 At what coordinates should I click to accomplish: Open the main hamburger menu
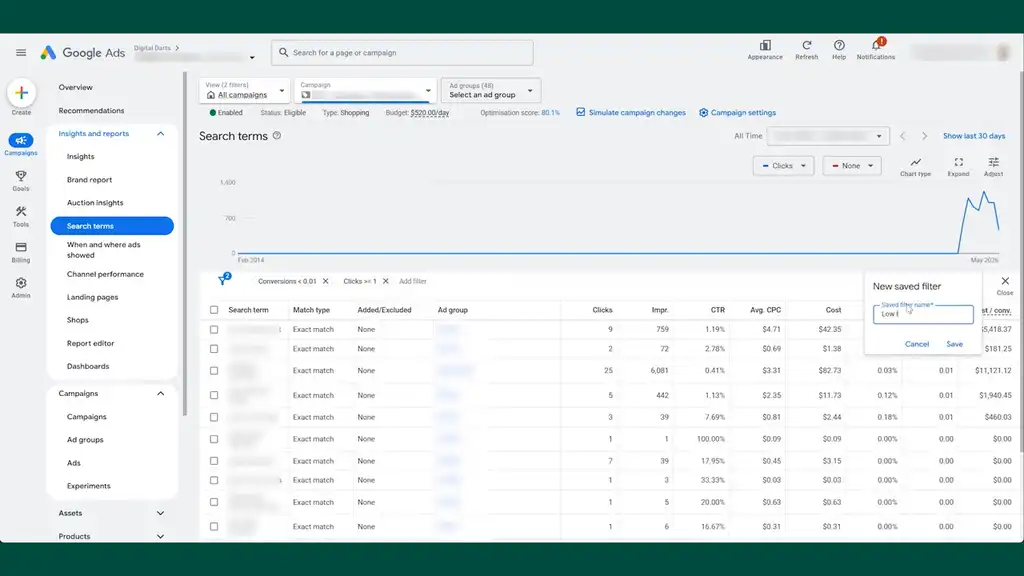coord(21,52)
